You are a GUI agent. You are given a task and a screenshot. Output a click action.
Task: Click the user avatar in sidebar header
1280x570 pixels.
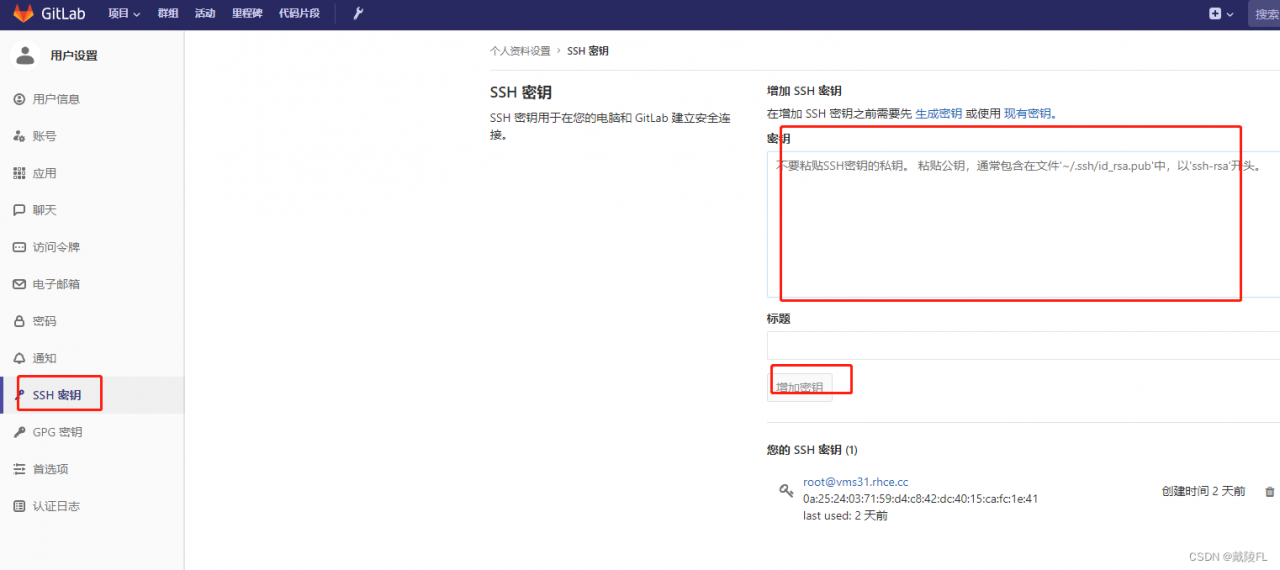(x=25, y=55)
